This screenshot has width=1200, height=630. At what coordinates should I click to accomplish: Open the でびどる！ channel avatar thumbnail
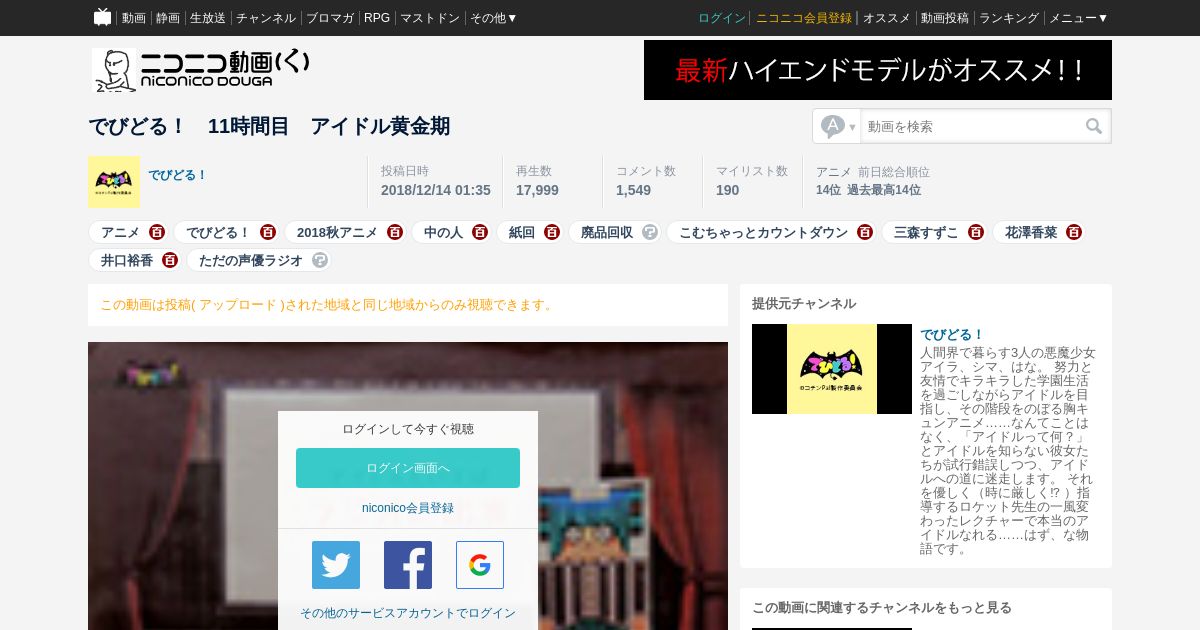coord(114,182)
